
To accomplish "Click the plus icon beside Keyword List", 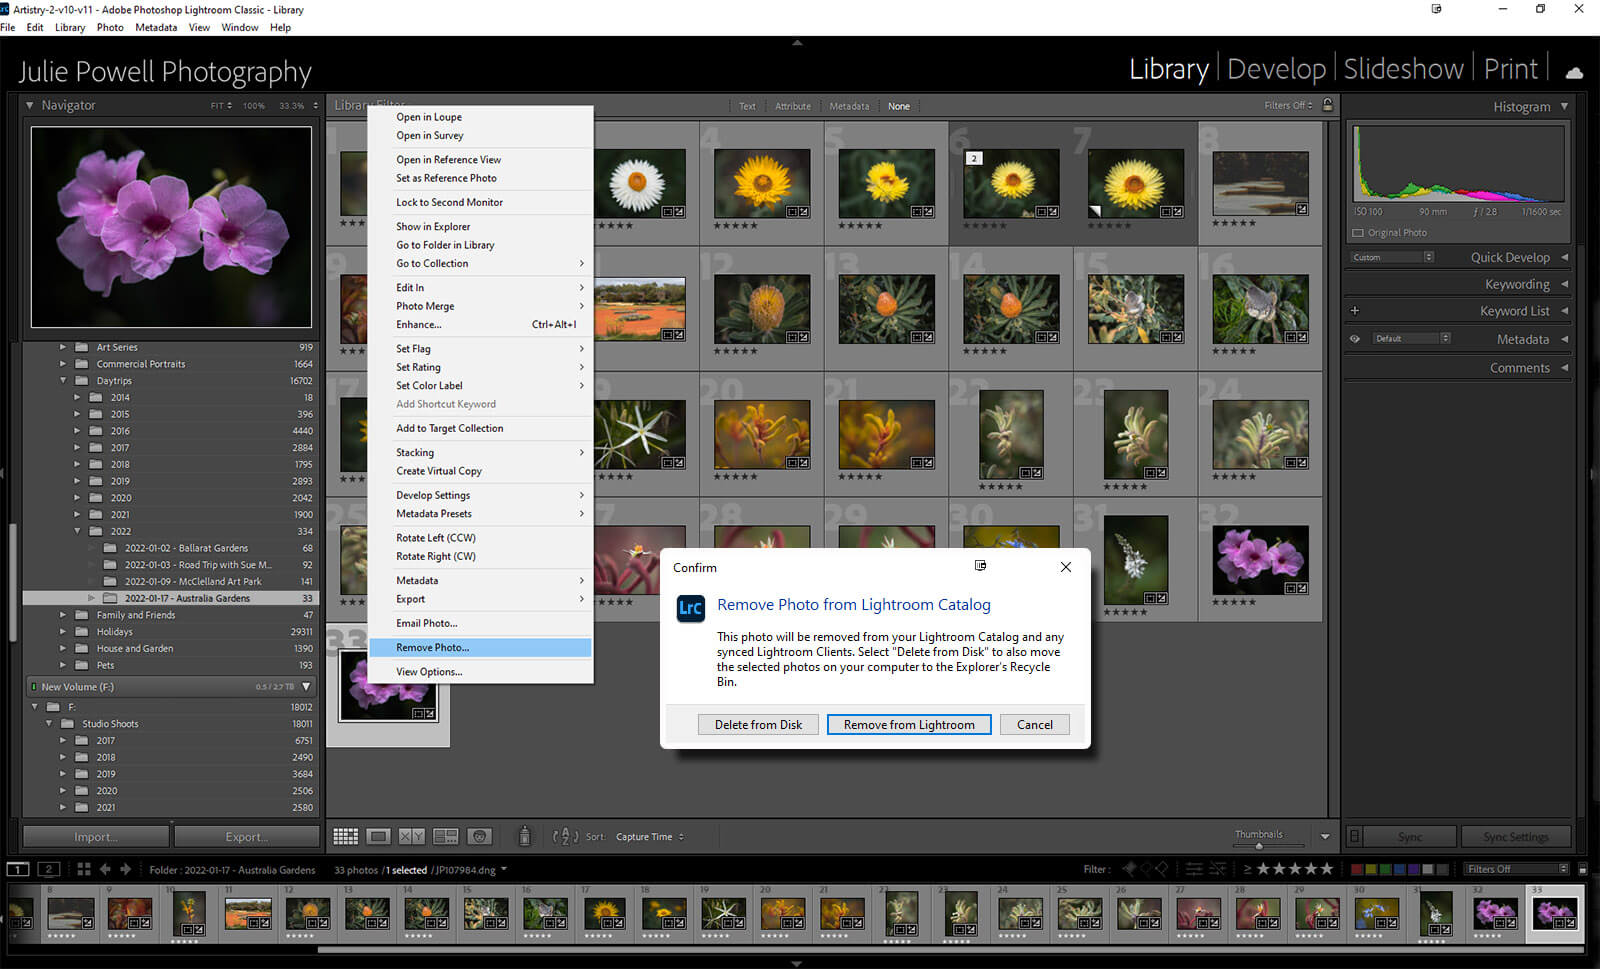I will pos(1355,311).
